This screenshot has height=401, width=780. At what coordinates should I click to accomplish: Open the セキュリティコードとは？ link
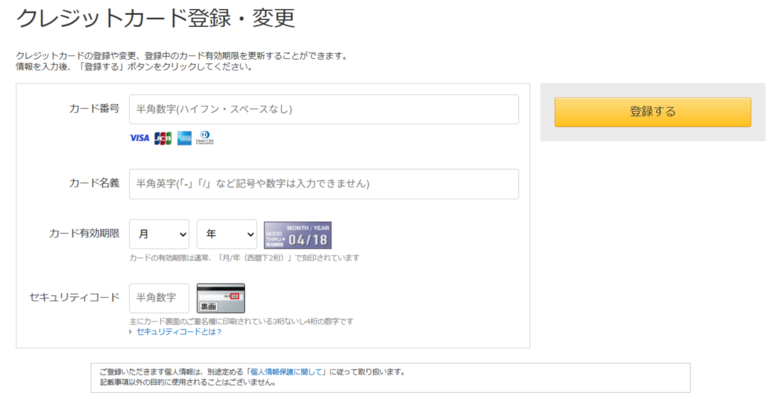click(179, 332)
